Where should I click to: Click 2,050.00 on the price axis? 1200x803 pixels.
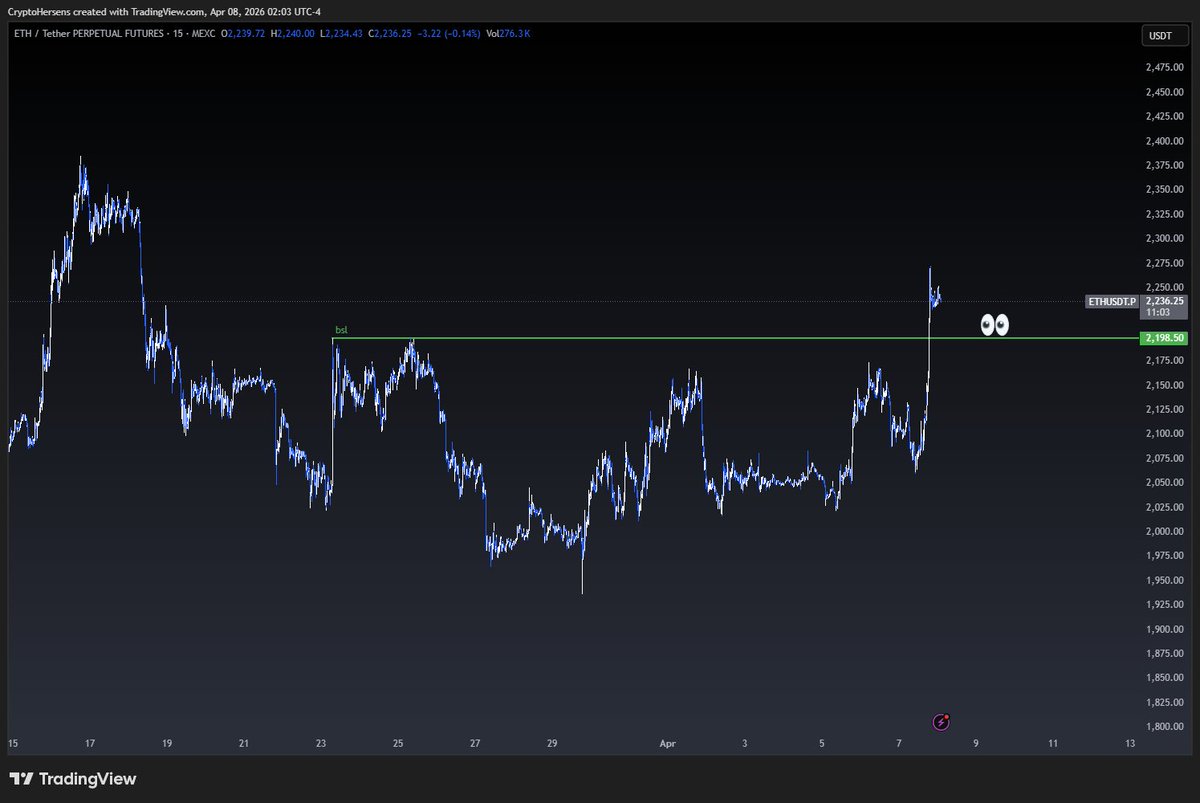click(1164, 482)
